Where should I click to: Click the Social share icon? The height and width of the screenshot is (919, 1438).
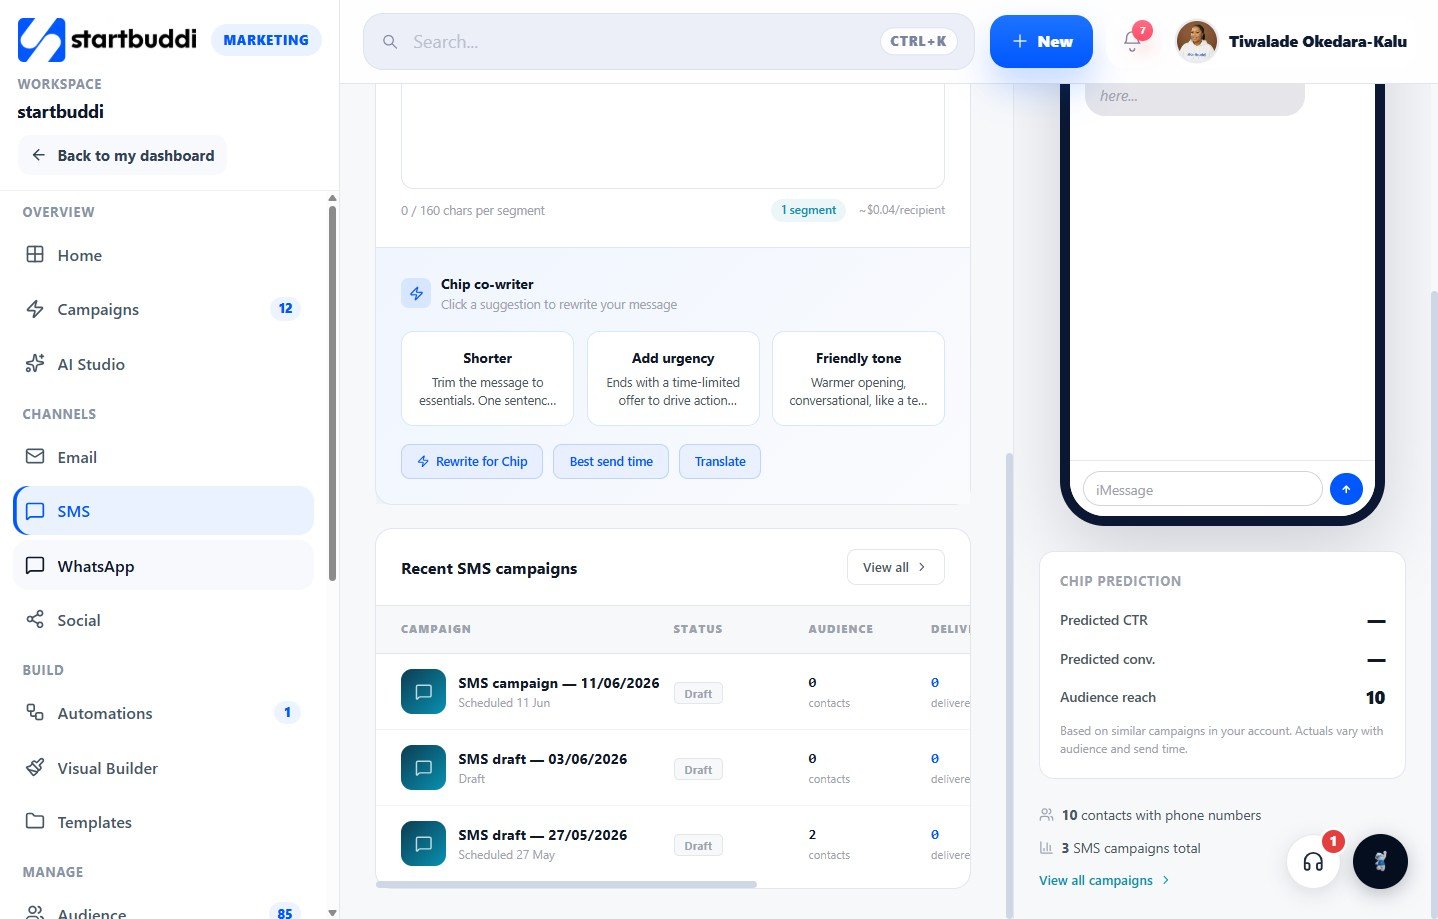pos(35,619)
